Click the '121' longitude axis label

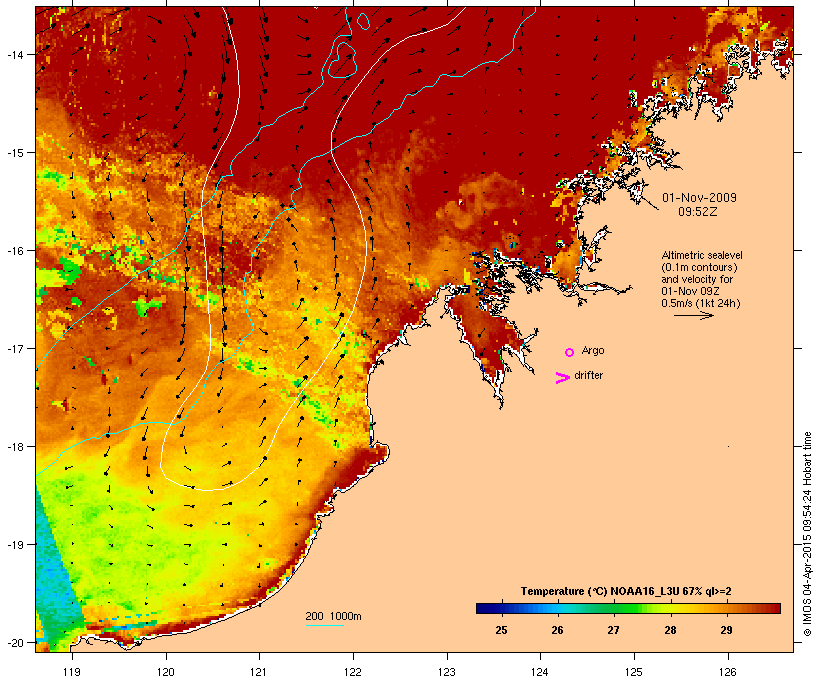pos(259,672)
